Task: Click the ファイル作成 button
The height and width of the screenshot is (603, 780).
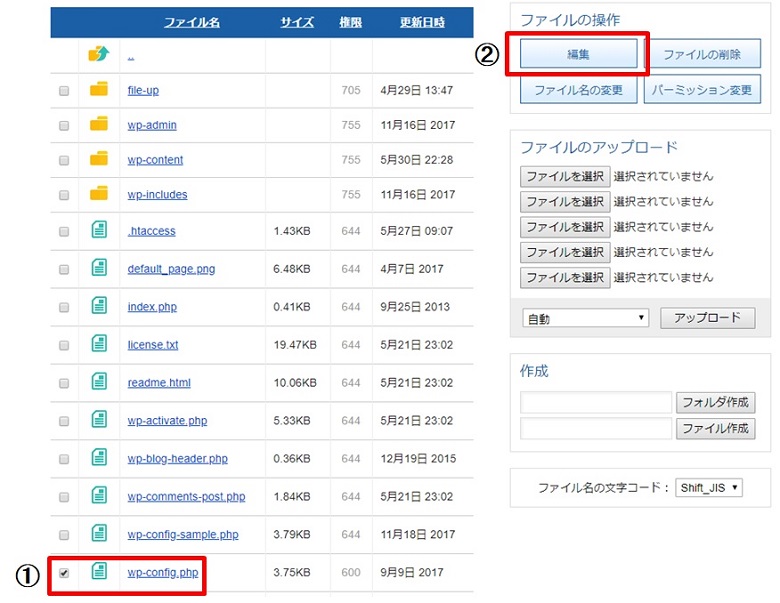Action: click(x=715, y=428)
